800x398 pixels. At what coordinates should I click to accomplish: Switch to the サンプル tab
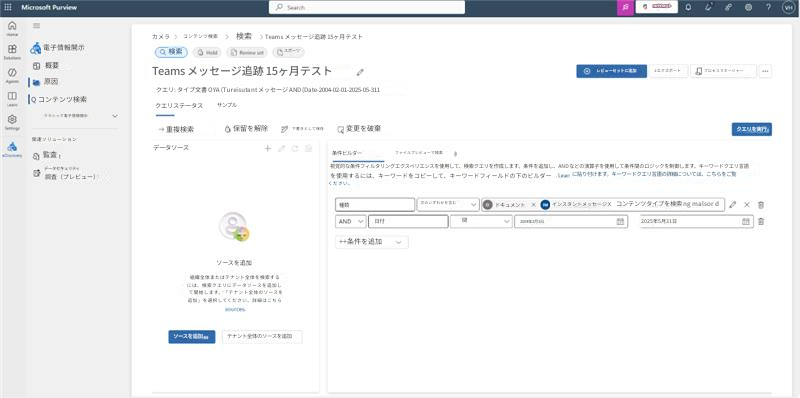point(227,105)
